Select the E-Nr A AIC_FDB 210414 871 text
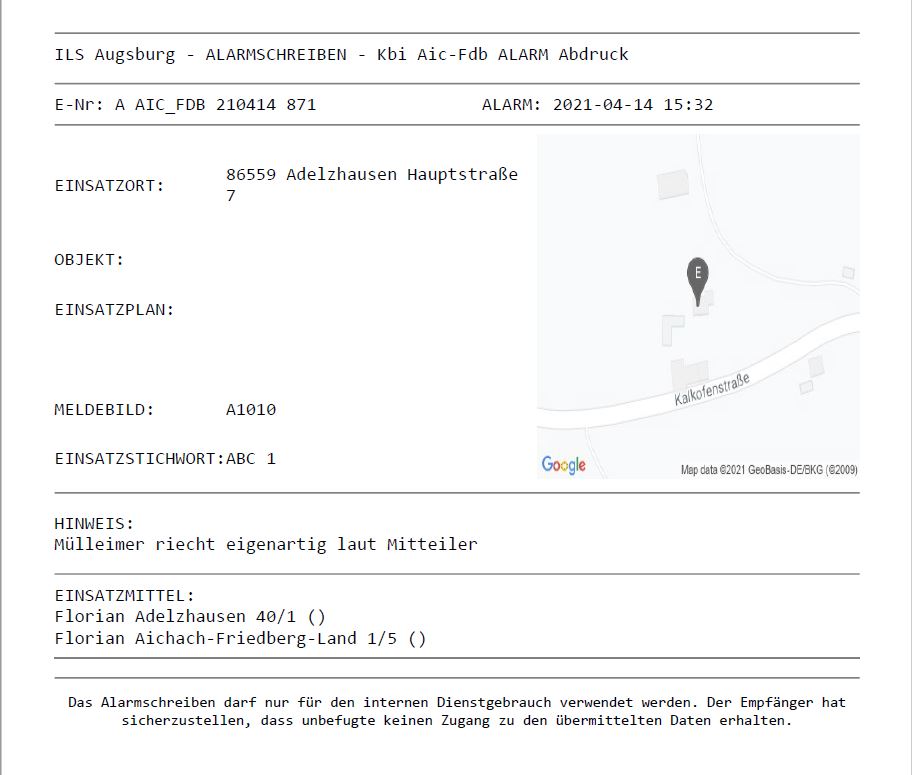Viewport: 912px width, 775px height. tap(185, 104)
